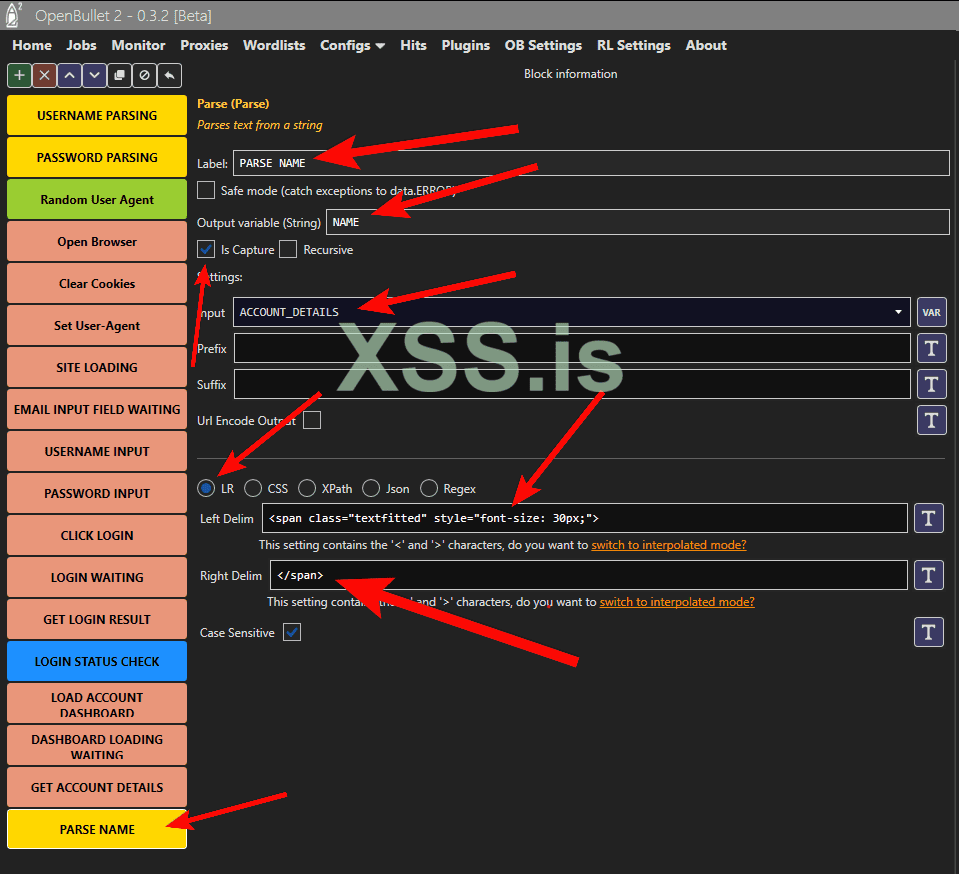Select the USERNAME INPUT block
This screenshot has width=959, height=874.
tap(97, 451)
